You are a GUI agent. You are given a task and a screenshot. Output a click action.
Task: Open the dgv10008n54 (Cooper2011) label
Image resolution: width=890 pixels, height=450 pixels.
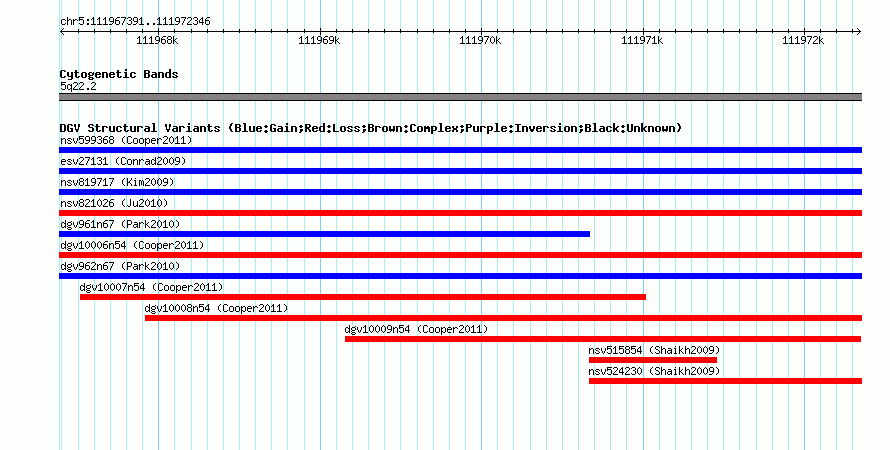[x=216, y=308]
